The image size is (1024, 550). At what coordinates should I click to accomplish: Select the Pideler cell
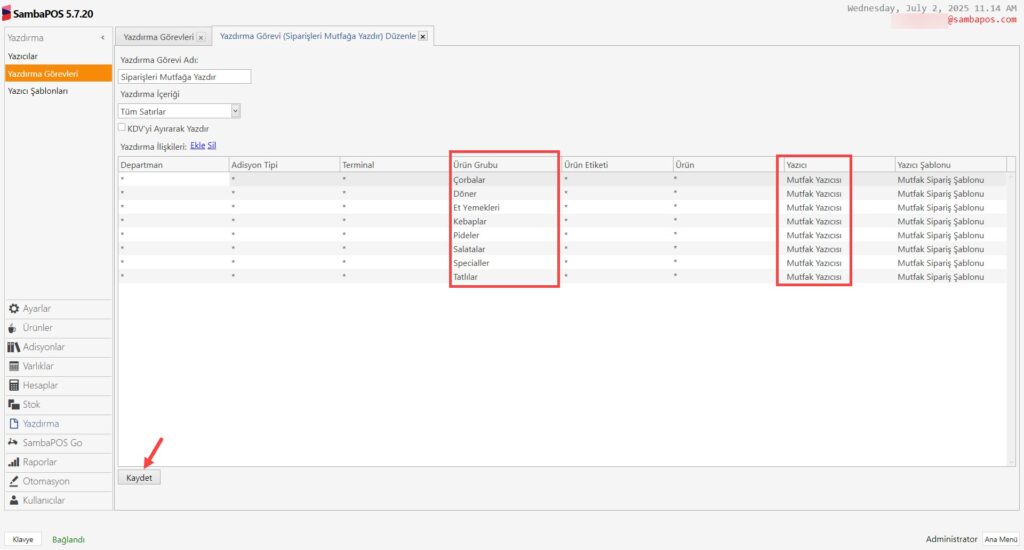tap(506, 235)
